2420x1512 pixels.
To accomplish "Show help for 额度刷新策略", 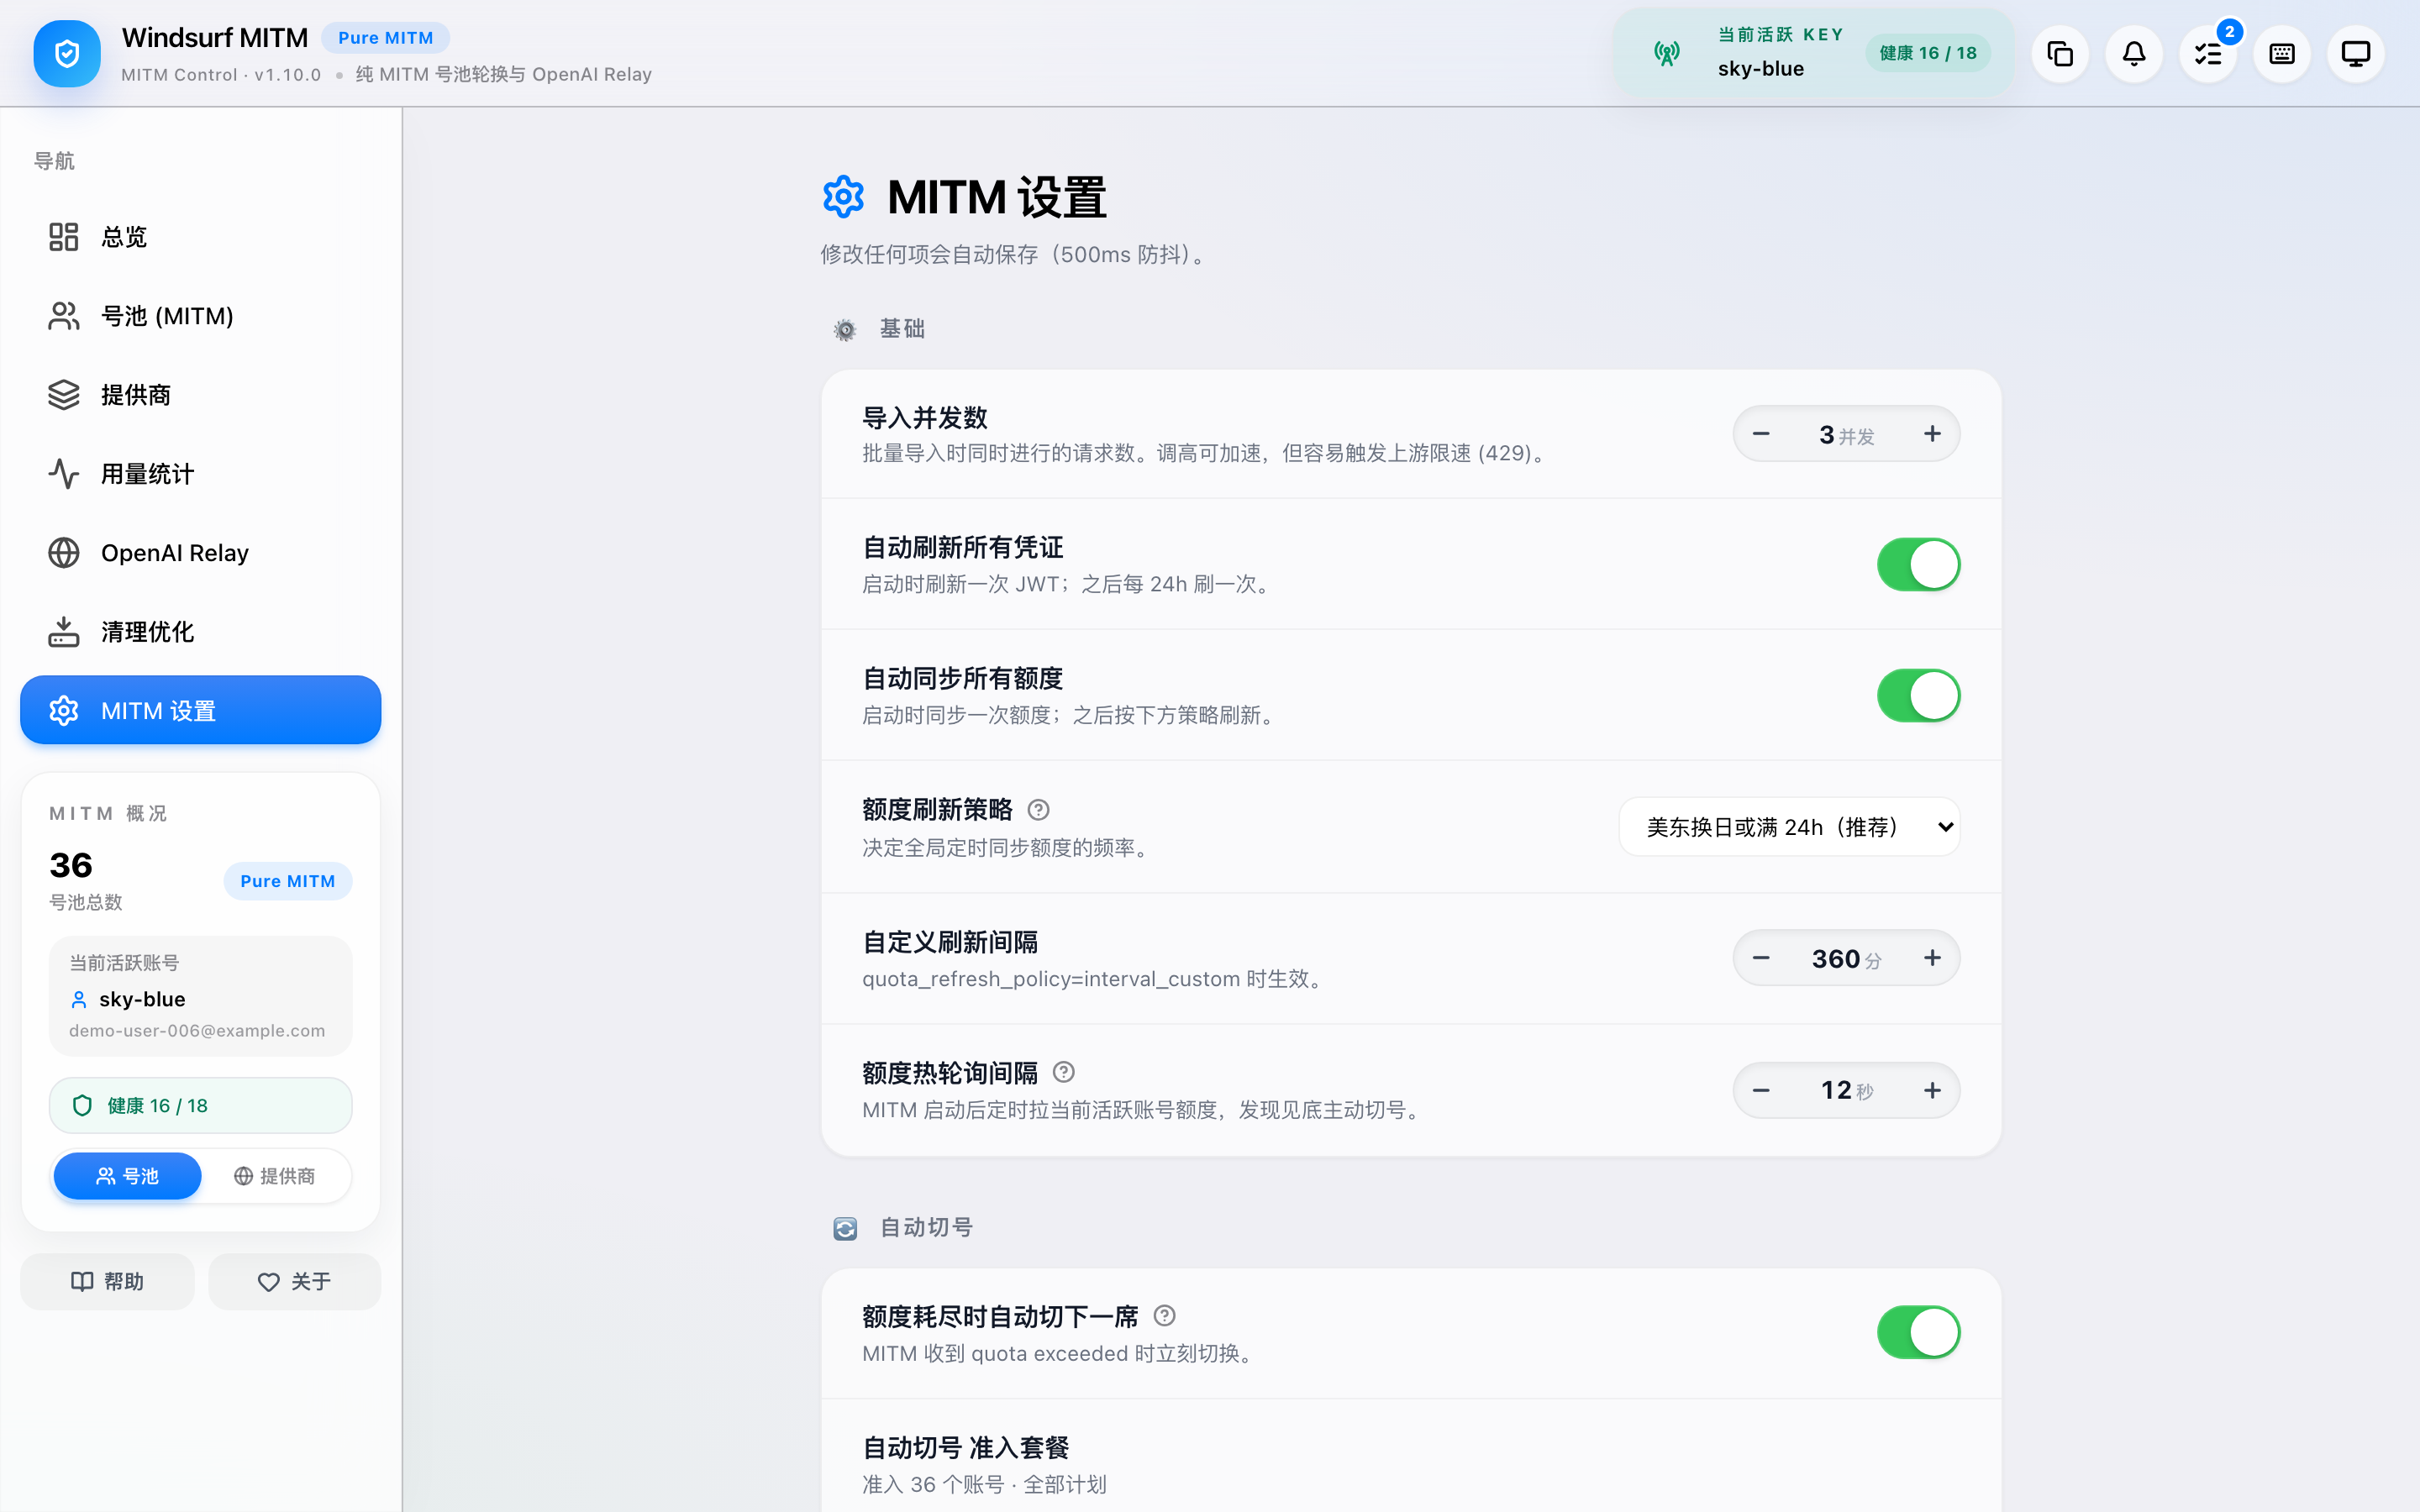I will tap(1038, 809).
